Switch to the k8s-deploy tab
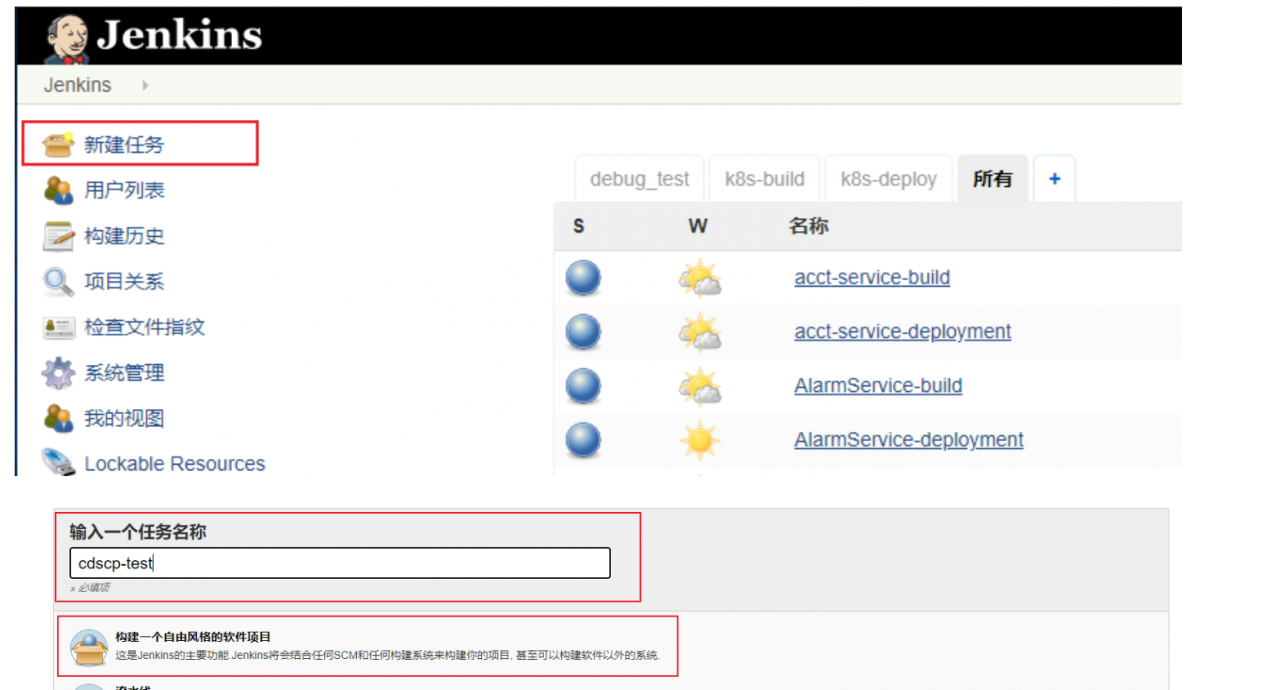 click(x=889, y=179)
